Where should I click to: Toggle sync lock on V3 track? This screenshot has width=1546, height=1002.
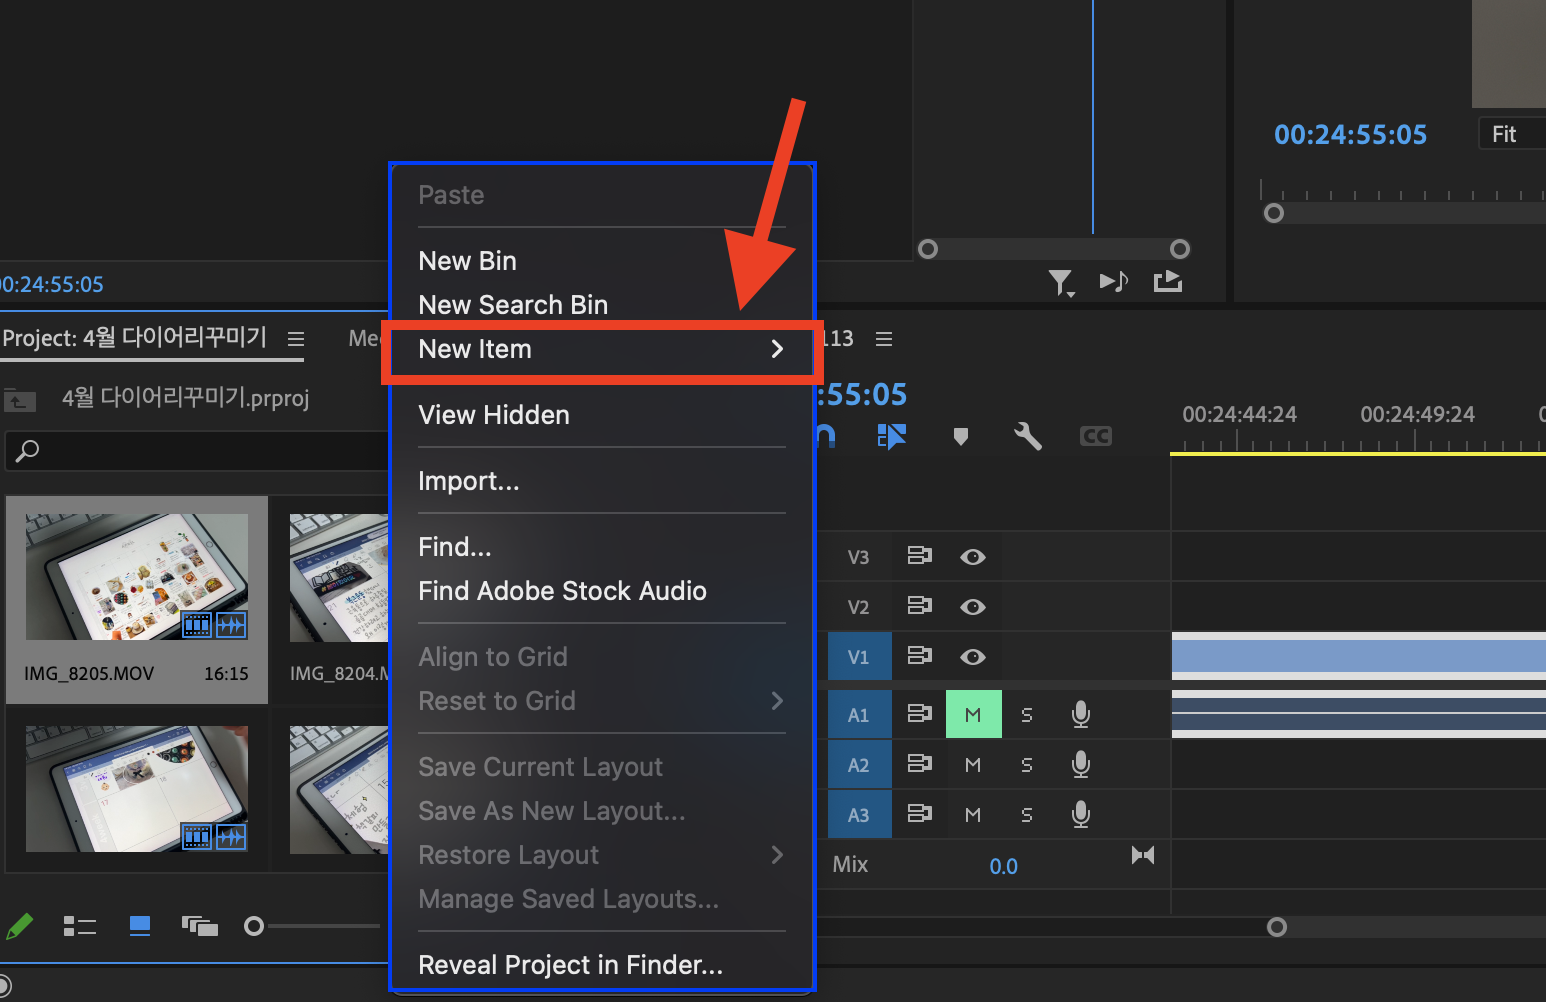pyautogui.click(x=919, y=556)
